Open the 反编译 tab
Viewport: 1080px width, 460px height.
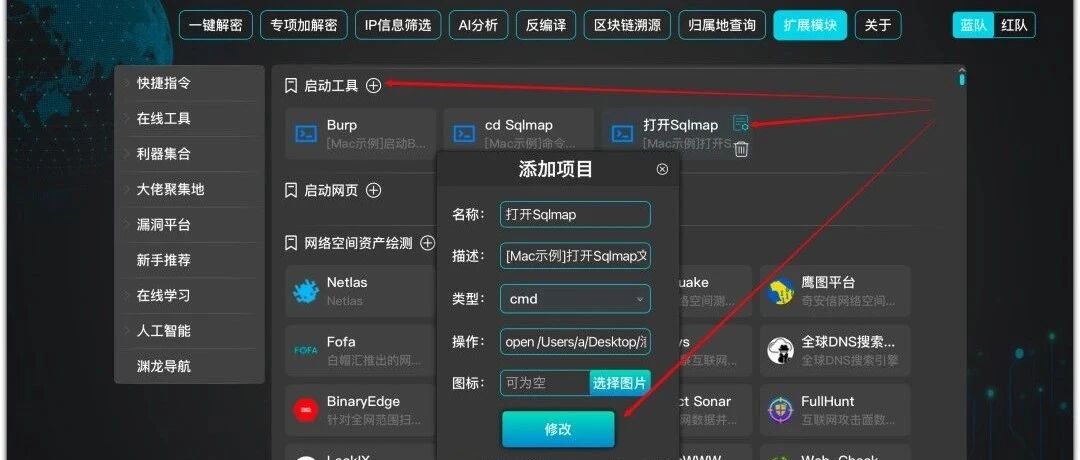pyautogui.click(x=546, y=25)
